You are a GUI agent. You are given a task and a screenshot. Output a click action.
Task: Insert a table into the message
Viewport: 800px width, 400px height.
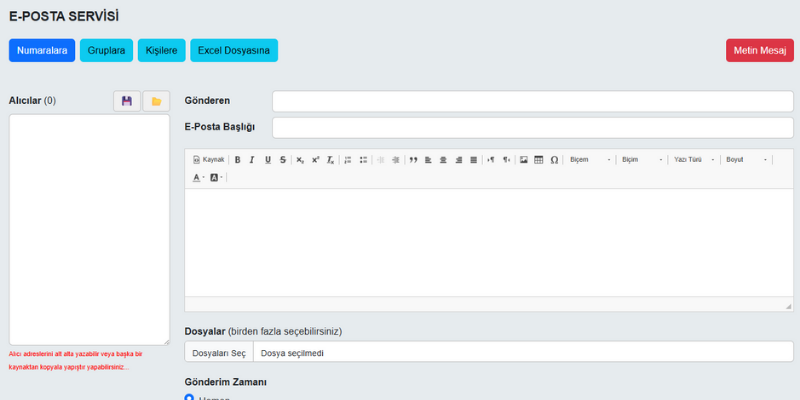coord(538,160)
